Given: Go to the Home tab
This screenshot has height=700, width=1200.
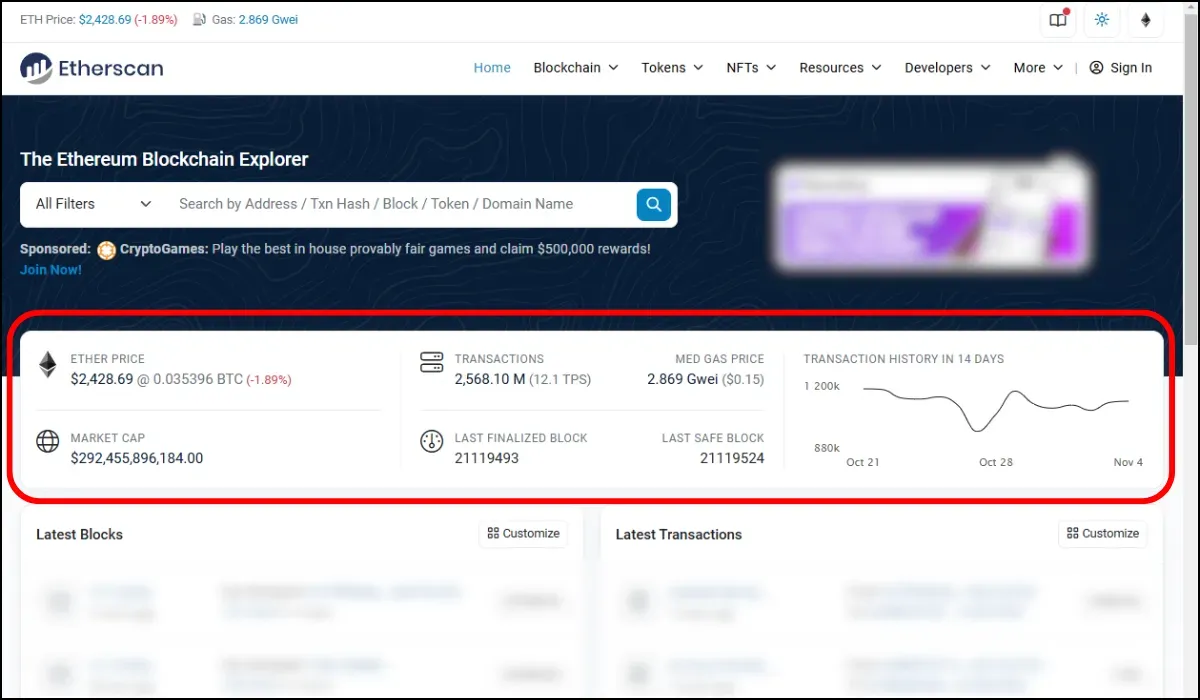Looking at the screenshot, I should tap(492, 68).
